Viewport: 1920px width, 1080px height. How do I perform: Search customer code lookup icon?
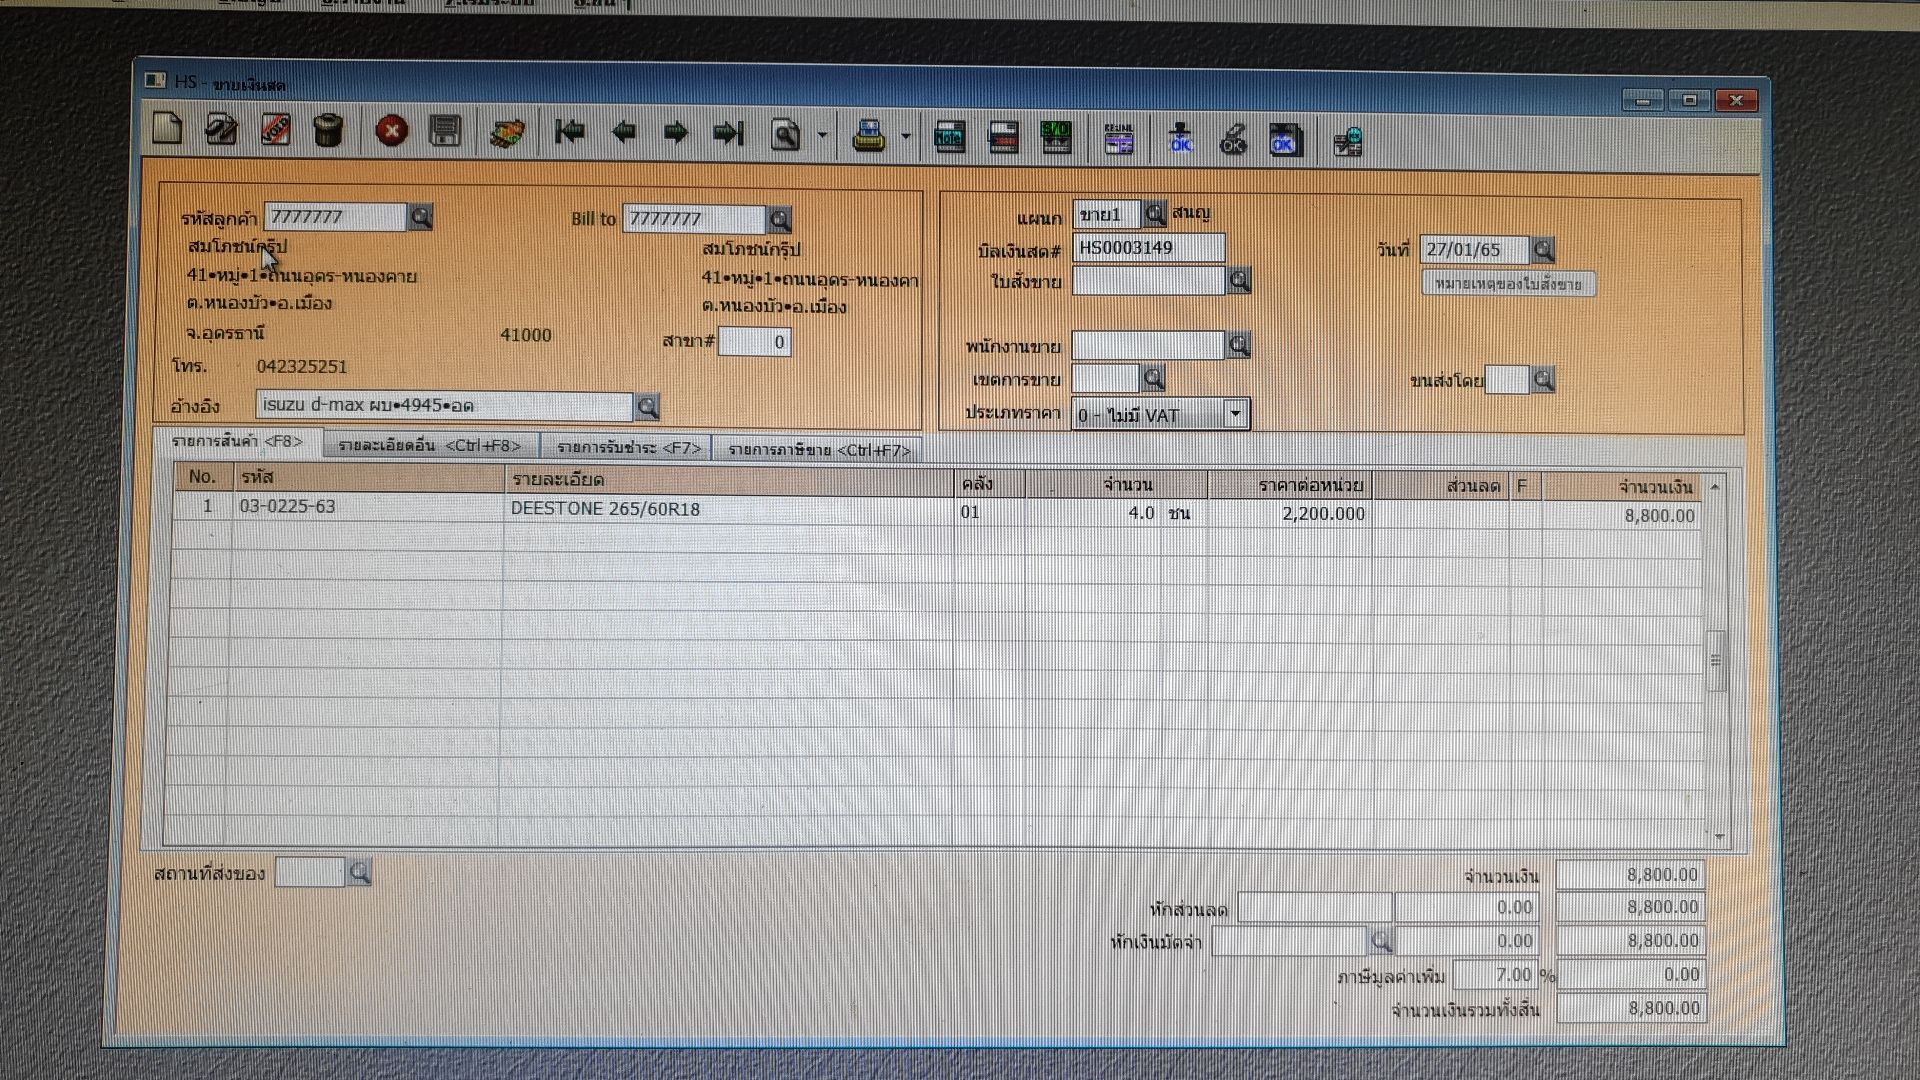[421, 217]
